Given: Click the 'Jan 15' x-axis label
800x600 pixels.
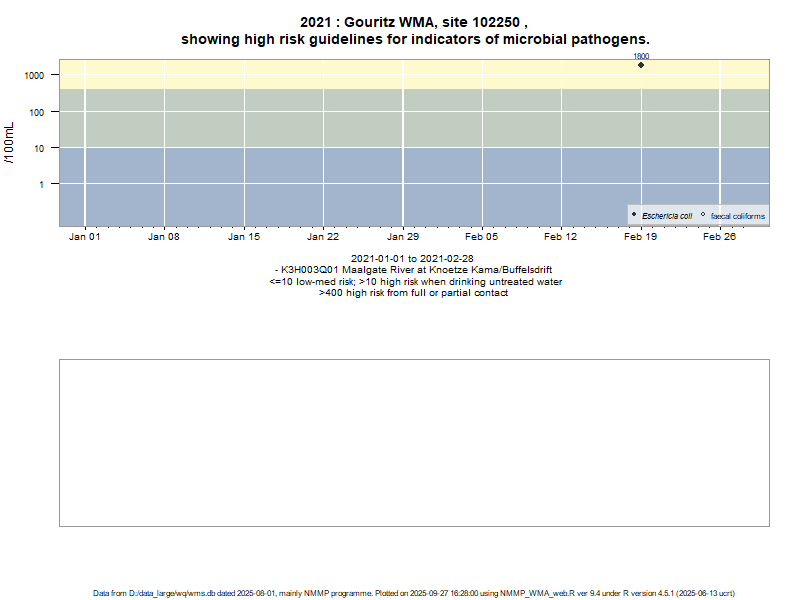Looking at the screenshot, I should pyautogui.click(x=244, y=237).
